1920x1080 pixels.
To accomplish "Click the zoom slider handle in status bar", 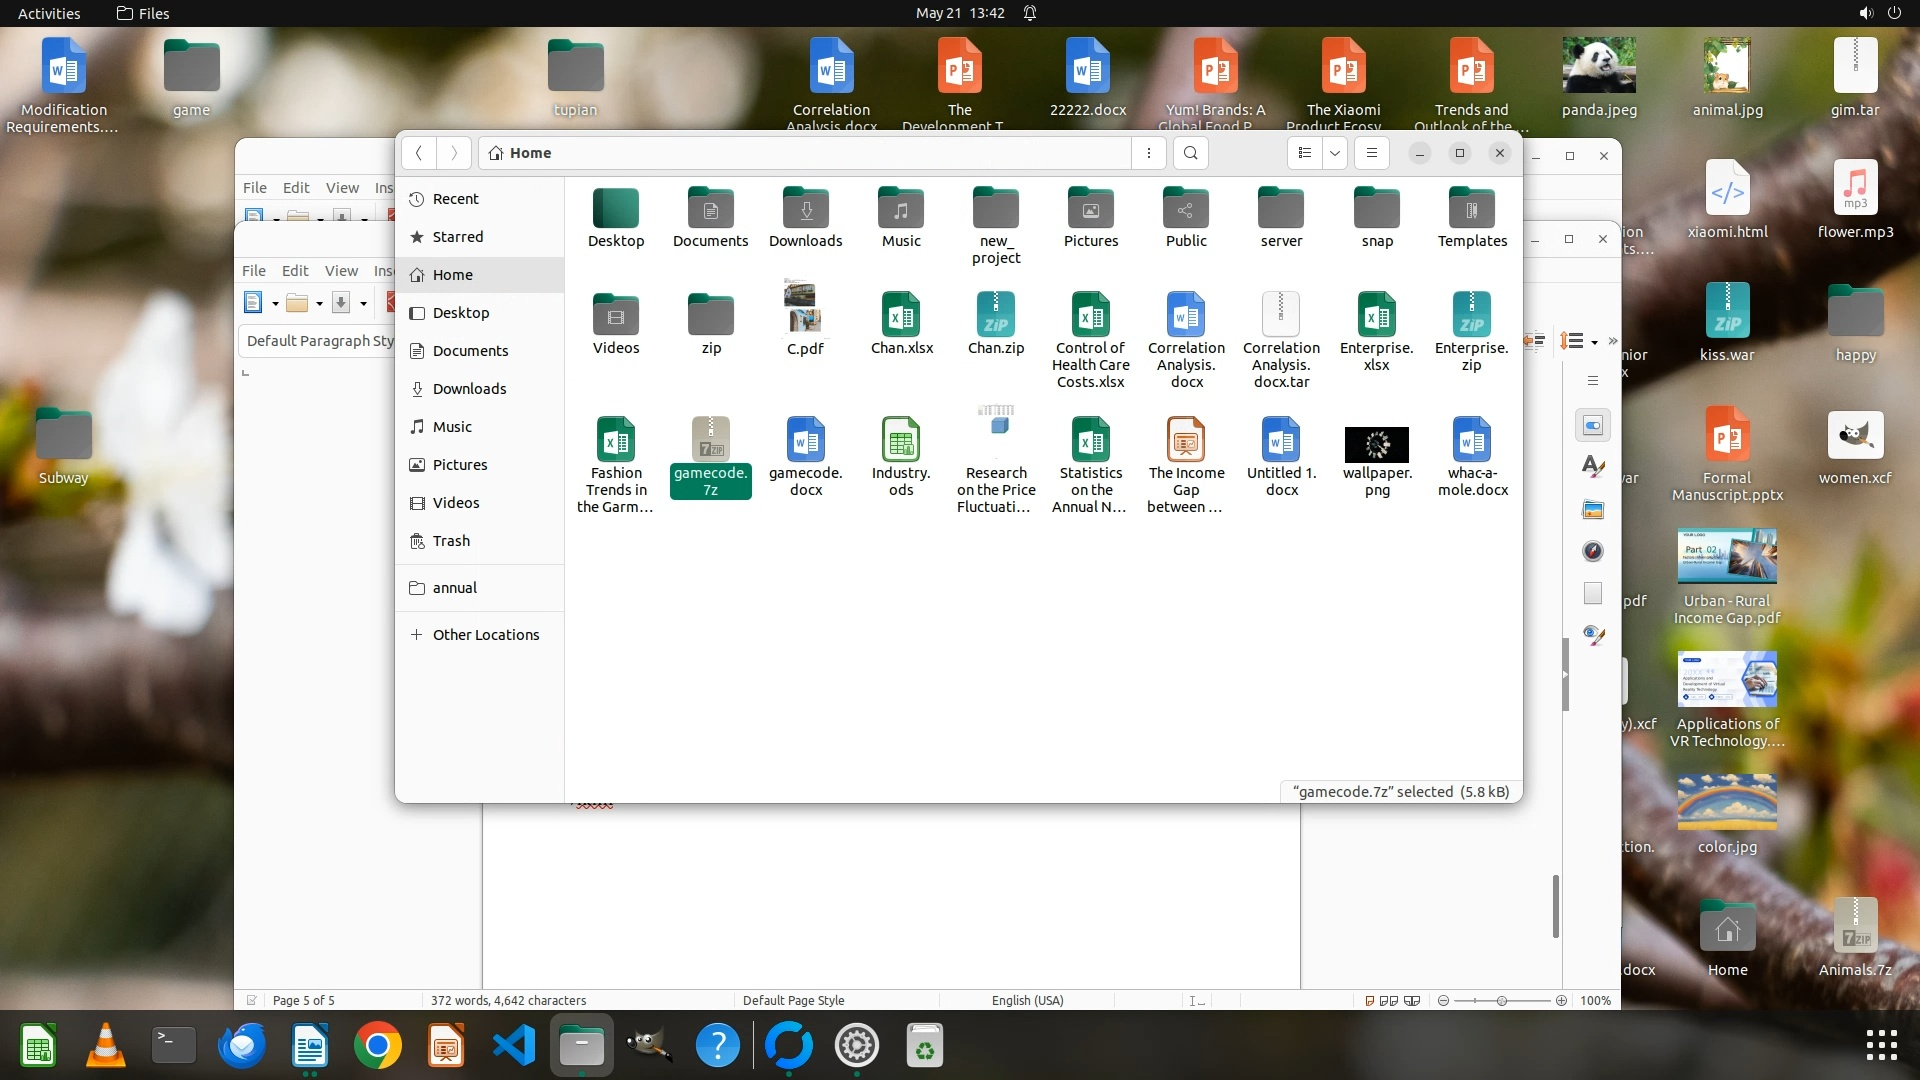I will [x=1501, y=1000].
